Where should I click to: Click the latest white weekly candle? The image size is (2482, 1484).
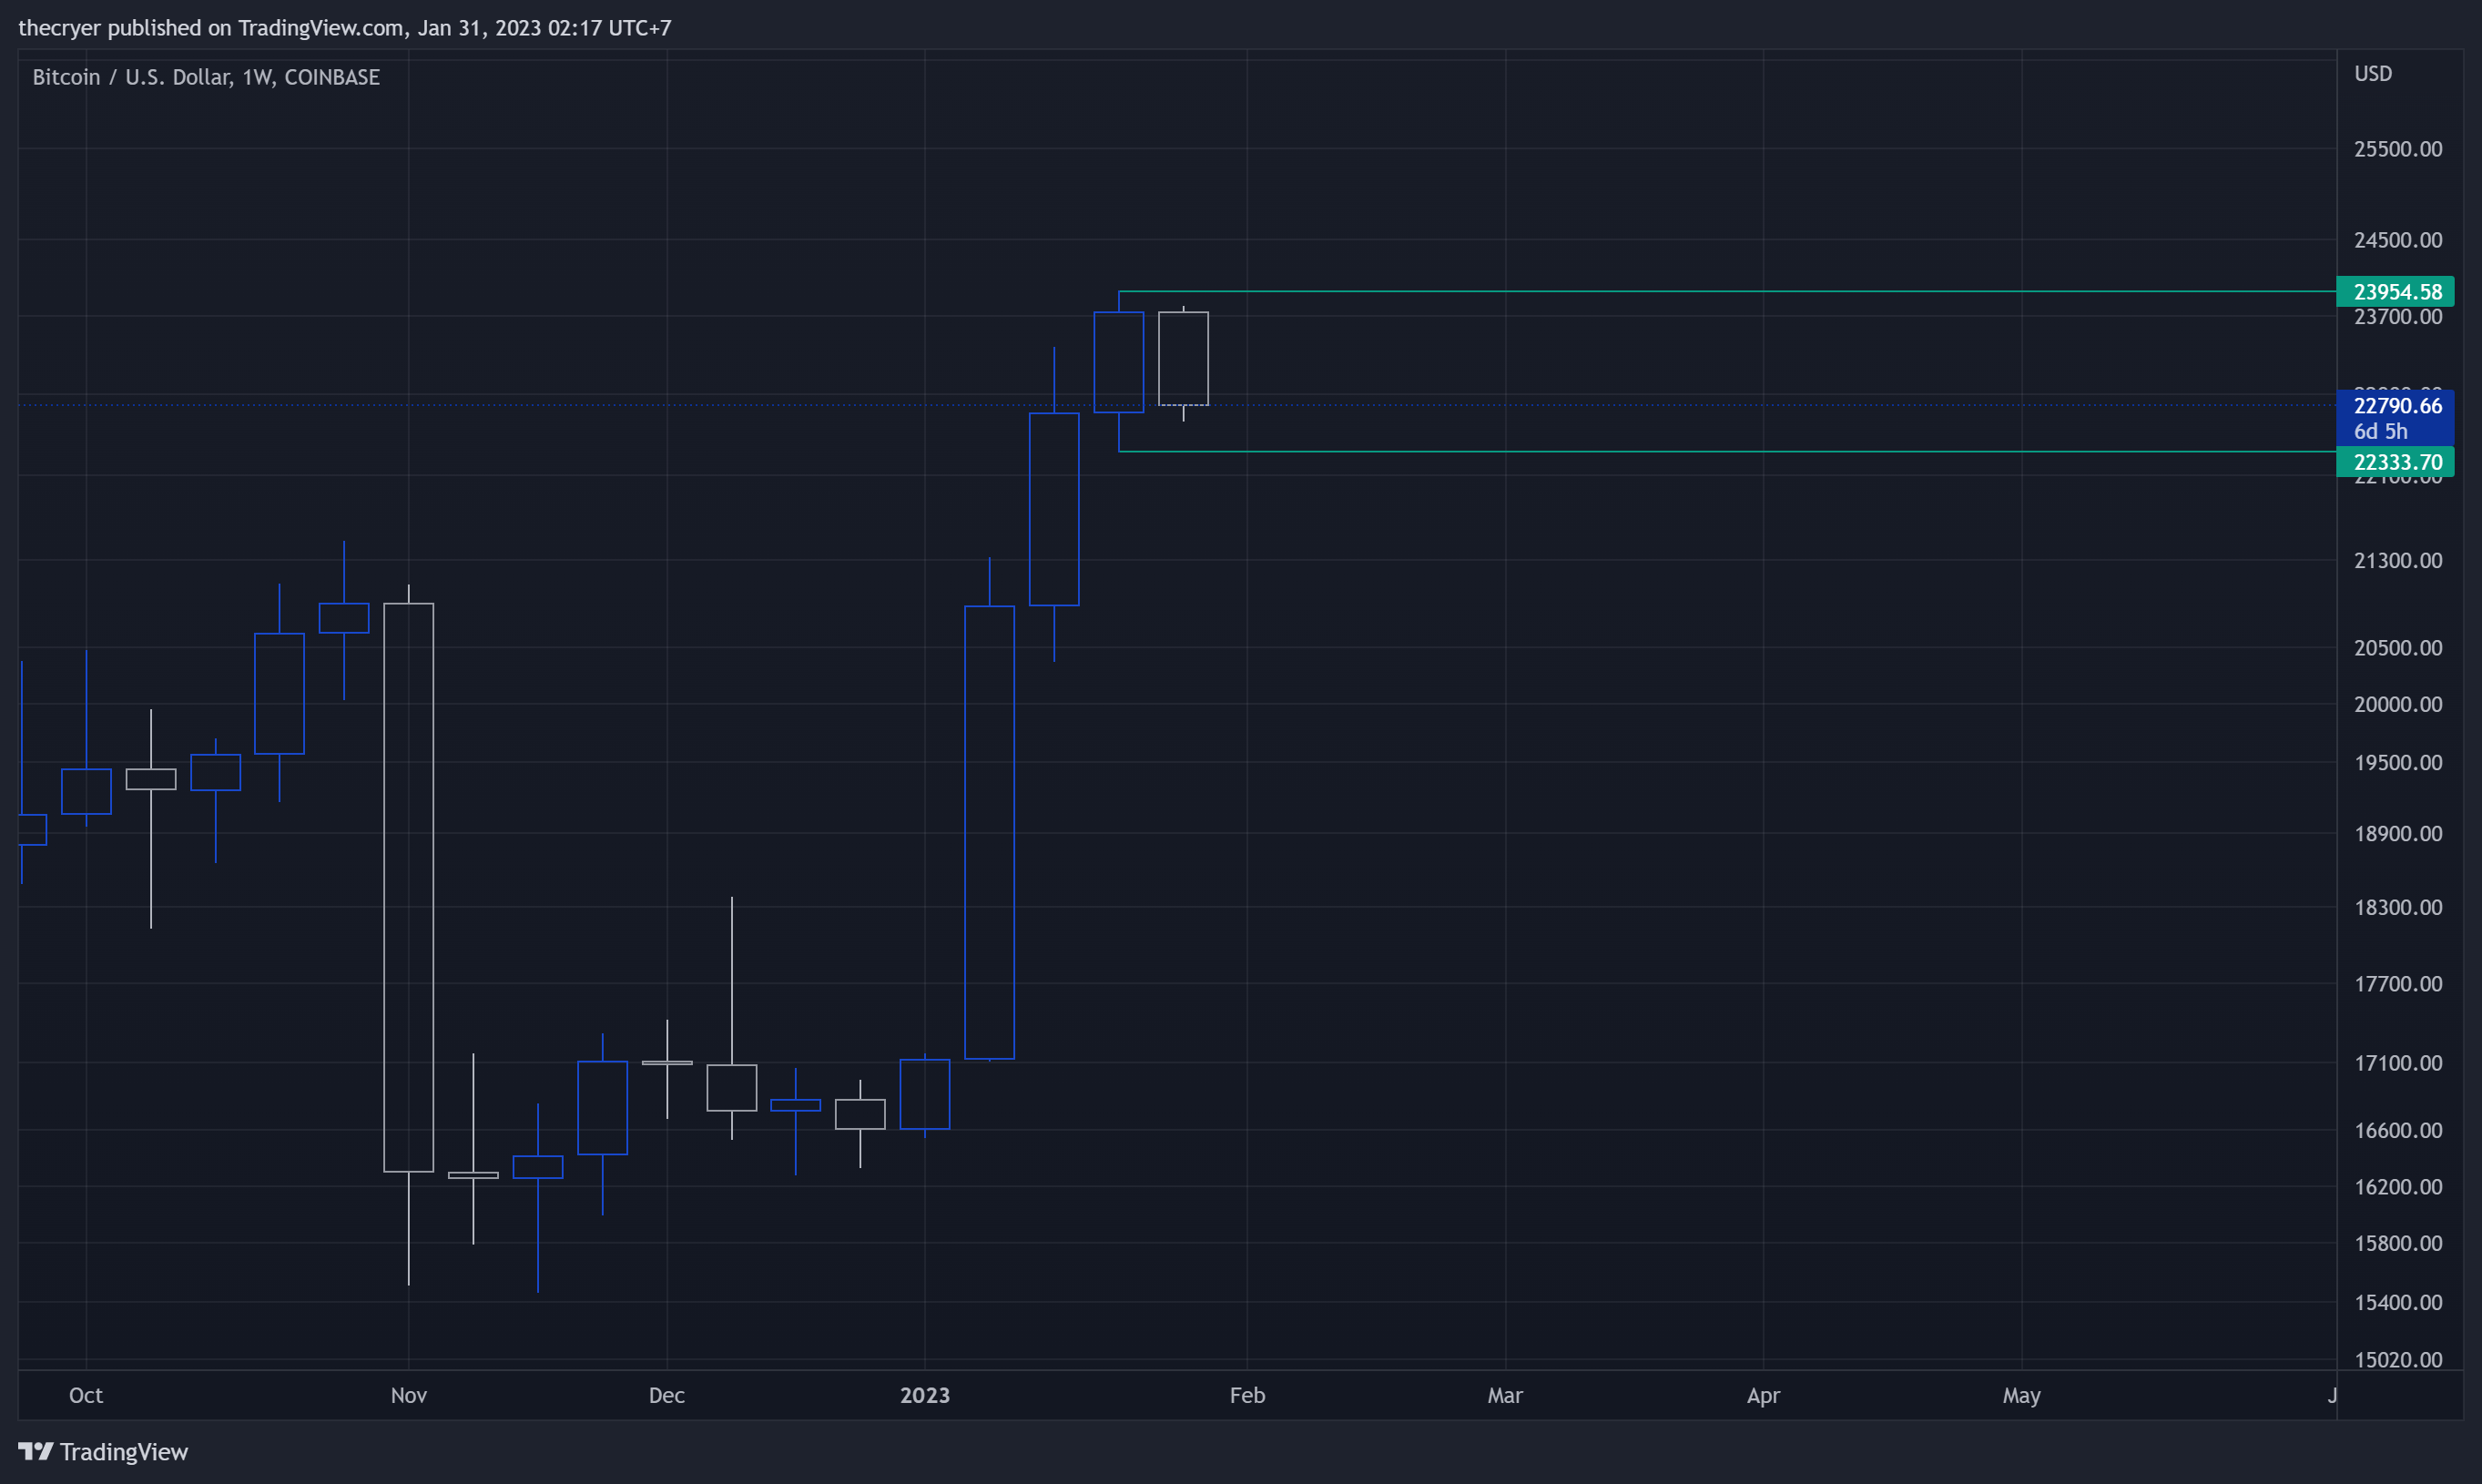[x=1183, y=358]
